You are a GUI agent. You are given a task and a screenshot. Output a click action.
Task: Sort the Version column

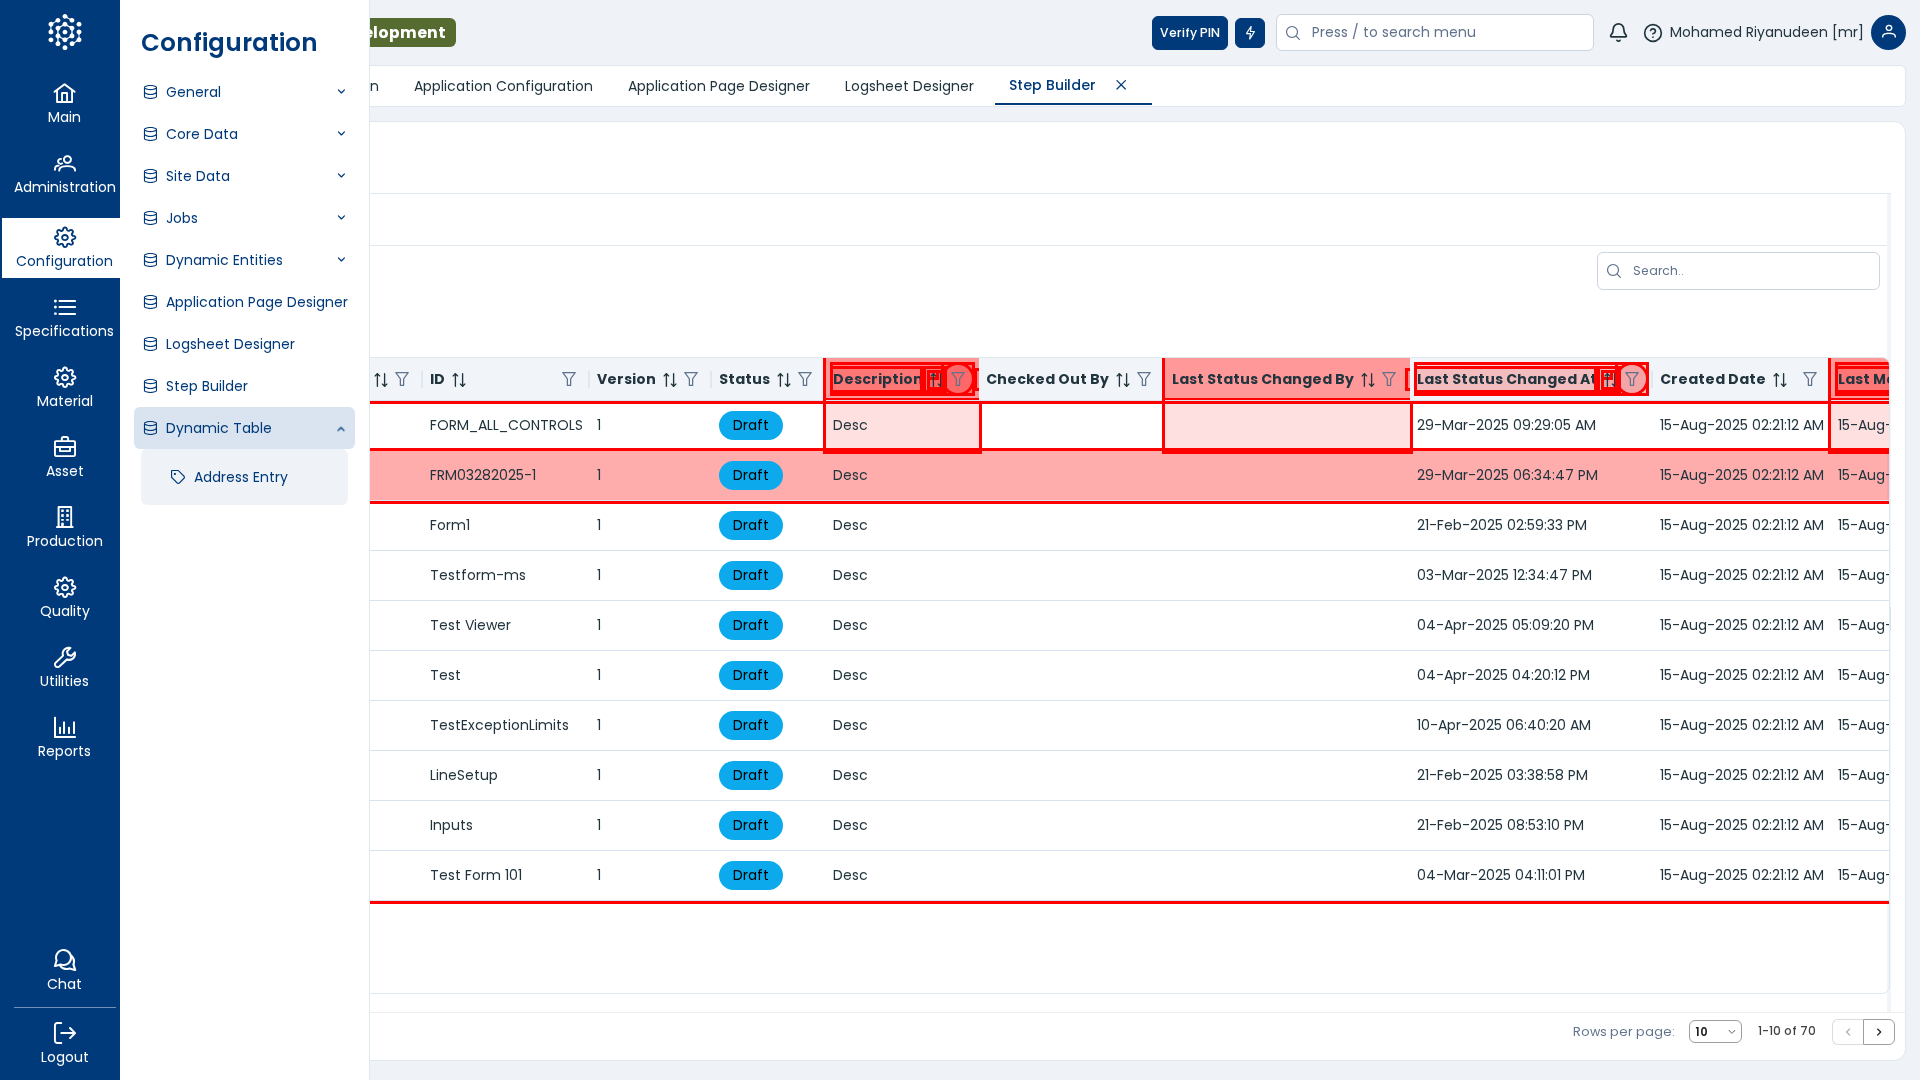click(670, 380)
